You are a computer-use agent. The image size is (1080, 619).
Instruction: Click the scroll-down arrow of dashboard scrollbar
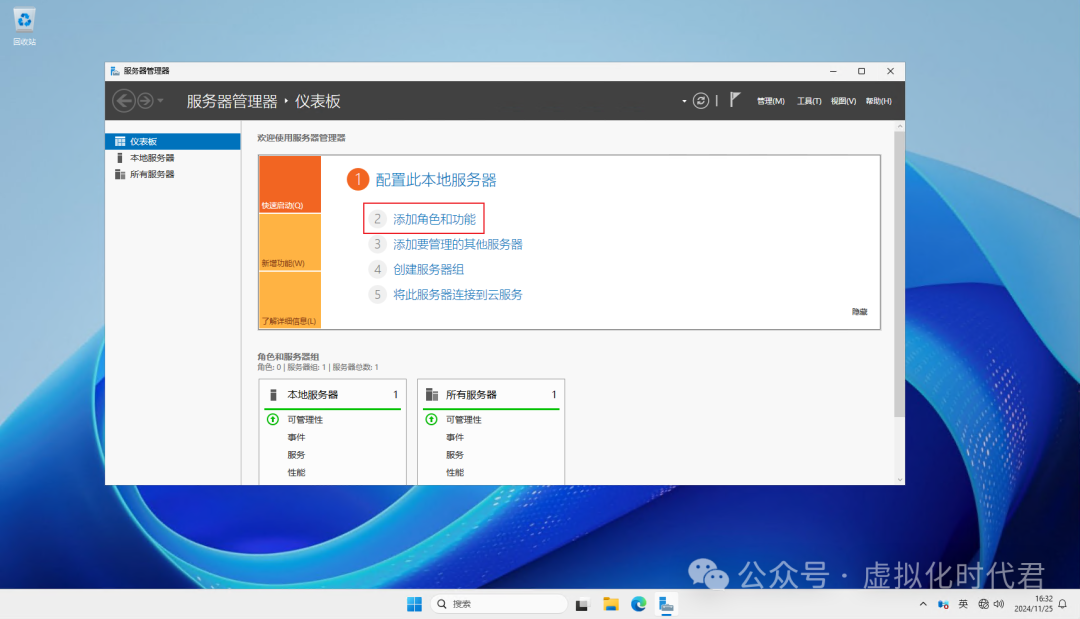click(900, 480)
